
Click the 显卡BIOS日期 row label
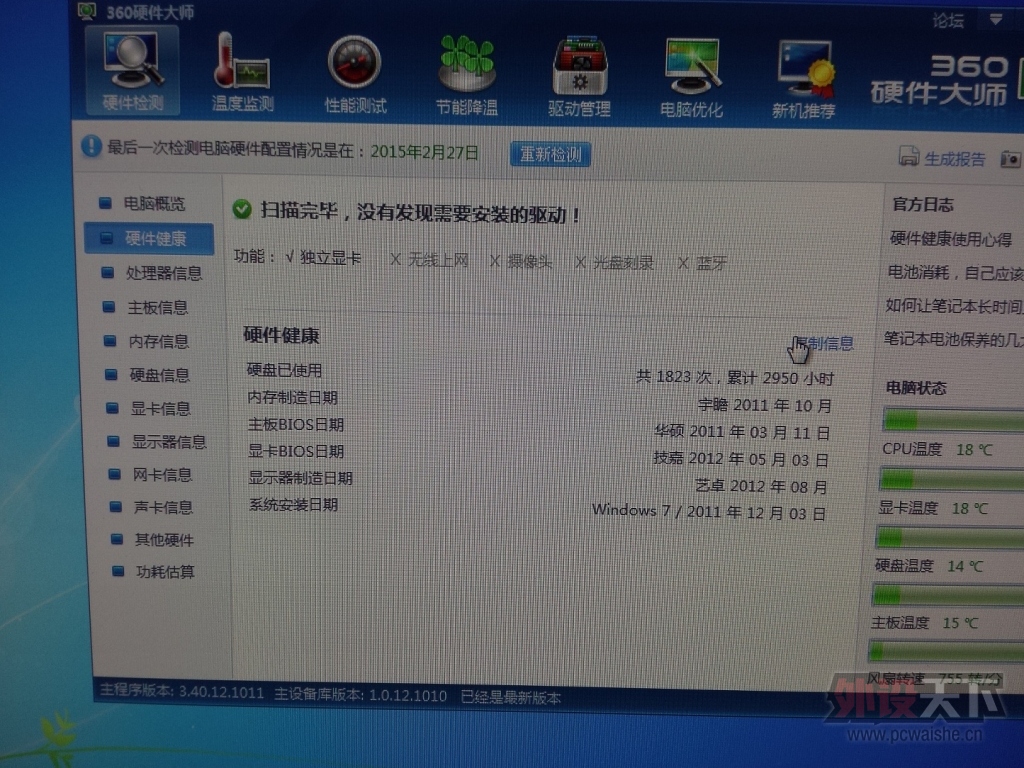tap(296, 451)
